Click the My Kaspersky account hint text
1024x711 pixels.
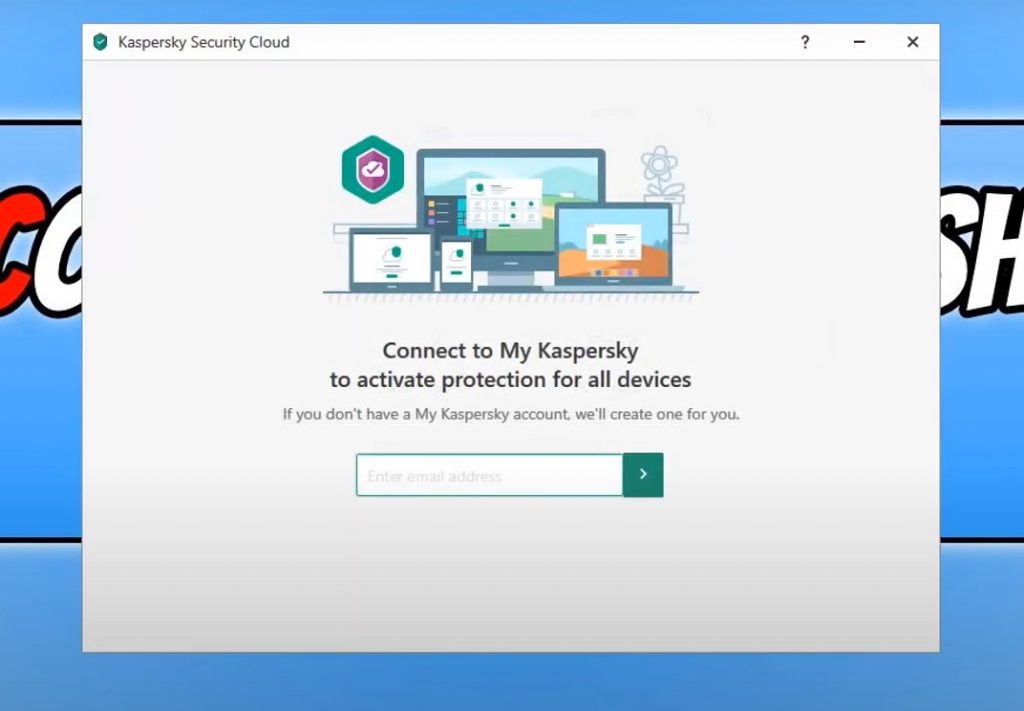(x=511, y=414)
